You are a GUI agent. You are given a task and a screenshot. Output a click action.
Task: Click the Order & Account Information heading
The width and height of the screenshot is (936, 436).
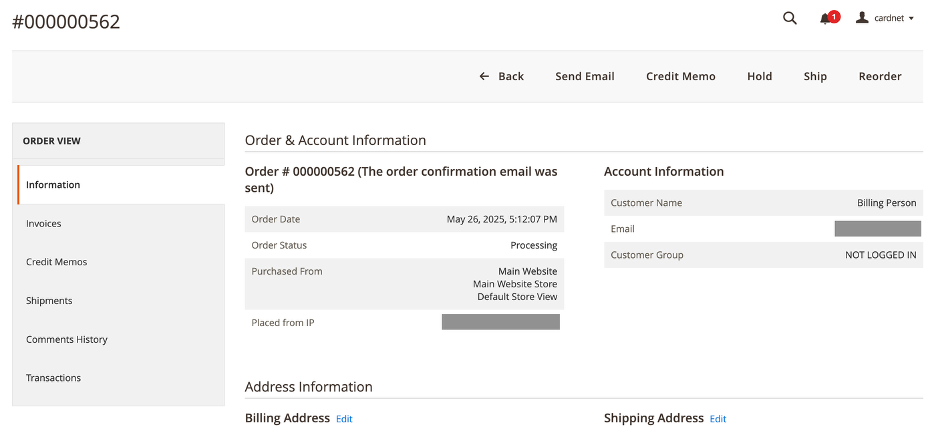335,140
